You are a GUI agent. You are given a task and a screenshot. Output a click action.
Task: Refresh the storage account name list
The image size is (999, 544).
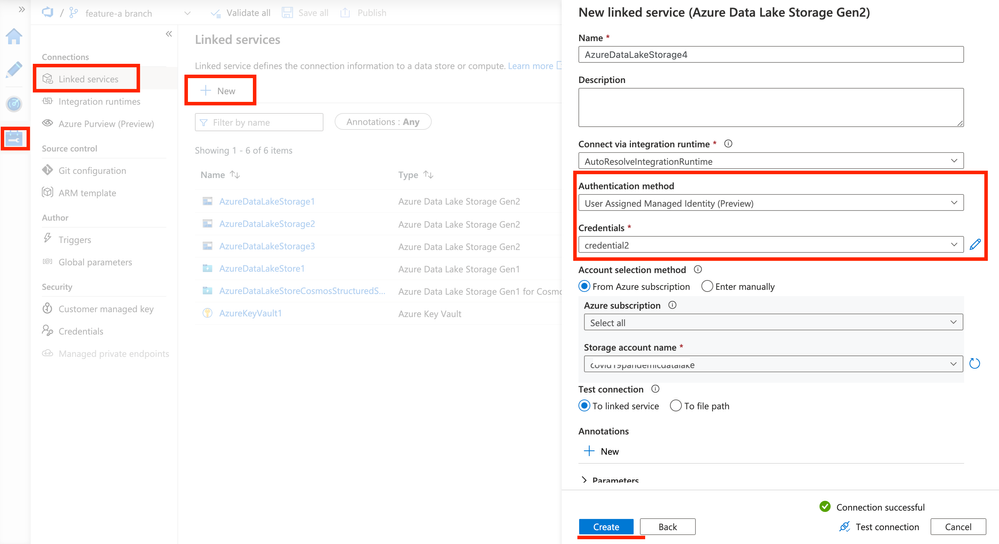974,364
